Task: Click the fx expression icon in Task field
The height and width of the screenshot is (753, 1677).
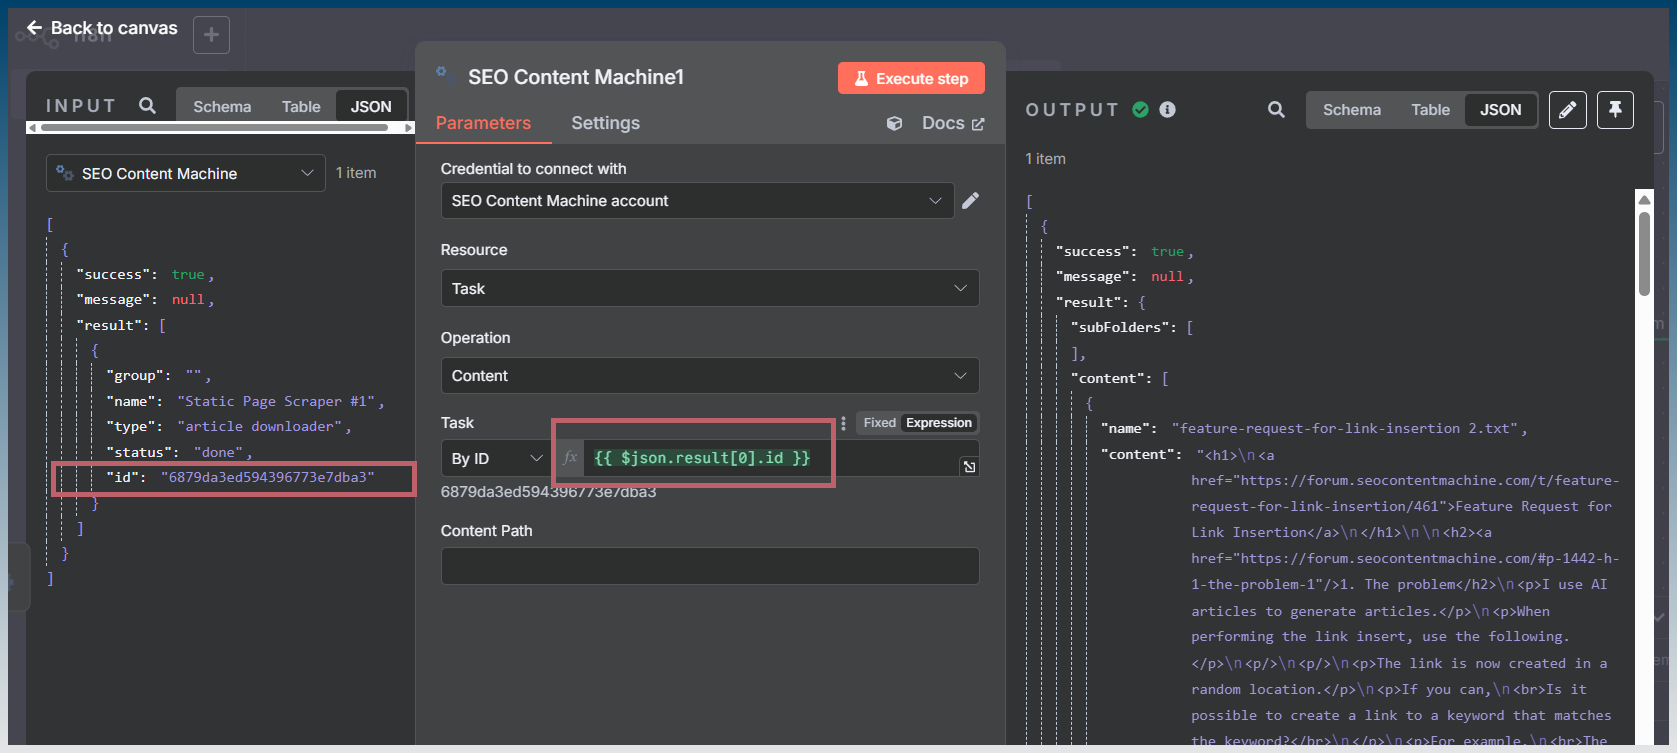Action: [x=570, y=458]
